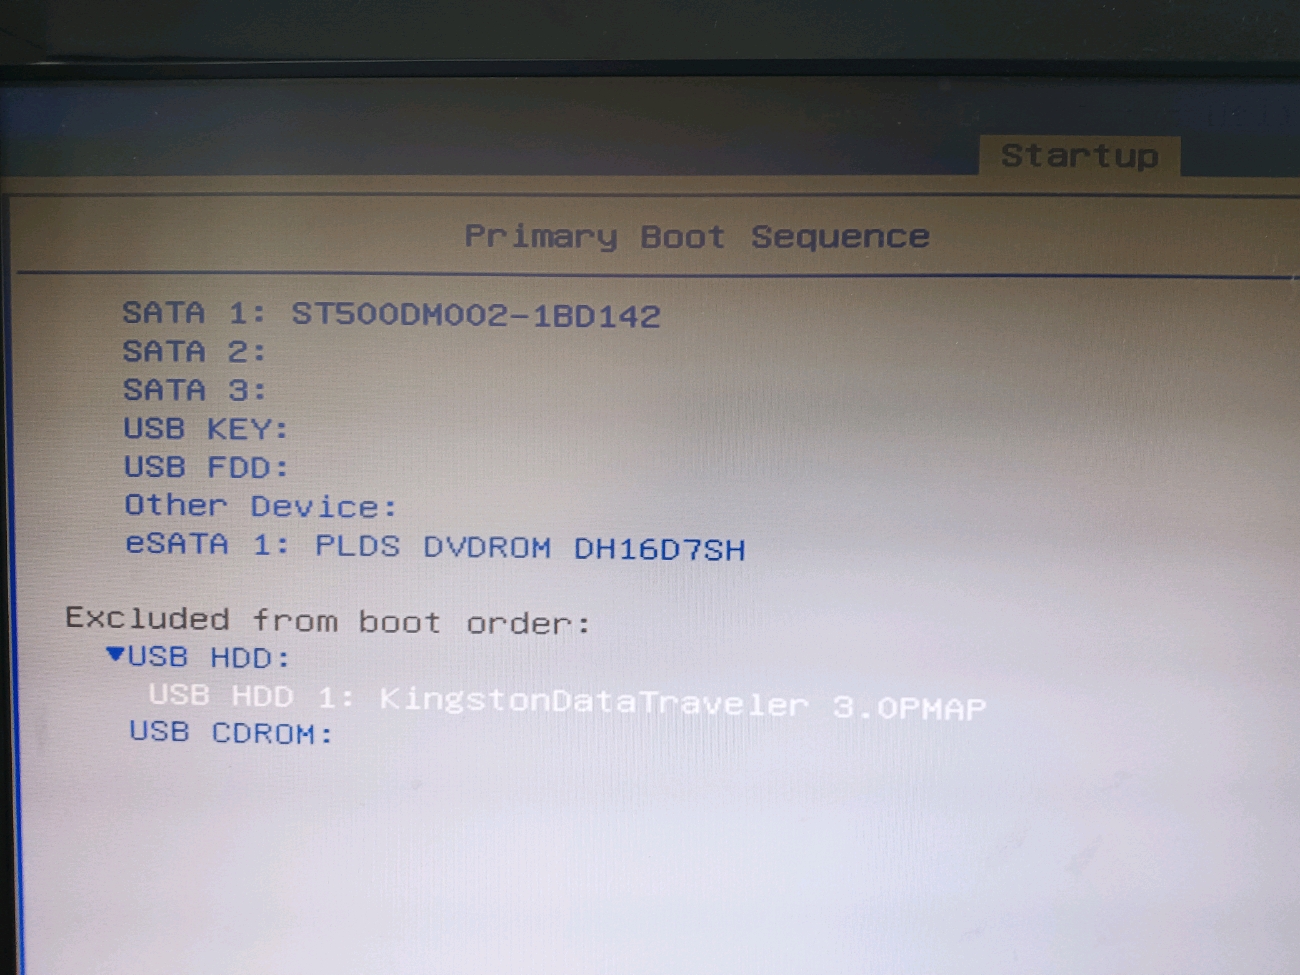This screenshot has width=1300, height=975.
Task: Select the empty SATA 2 entry
Action: (195, 352)
